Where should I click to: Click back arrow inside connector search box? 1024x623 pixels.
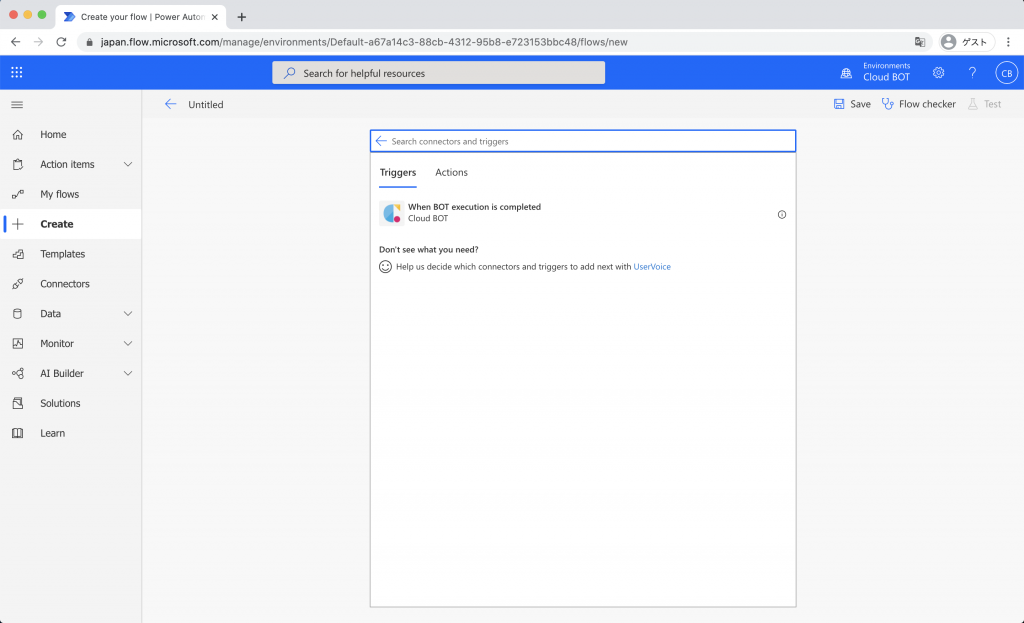(x=381, y=141)
